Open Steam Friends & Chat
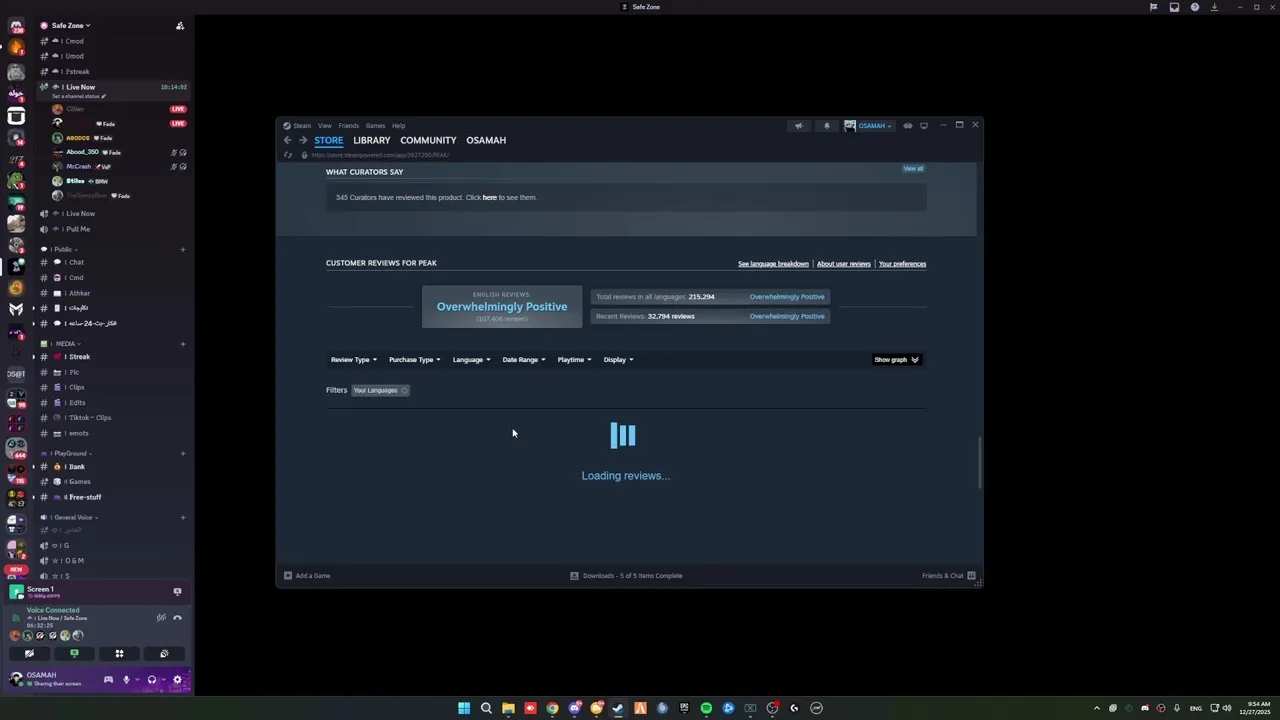The width and height of the screenshot is (1280, 720). click(x=949, y=576)
